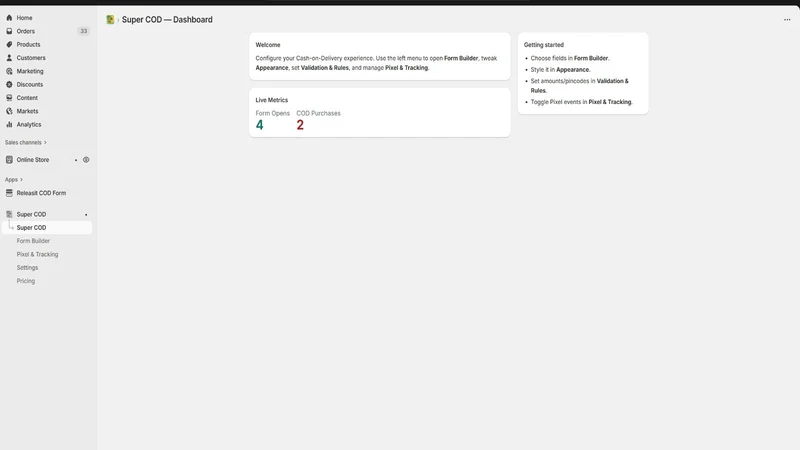Open the Orders page
This screenshot has width=800, height=450.
coord(26,31)
